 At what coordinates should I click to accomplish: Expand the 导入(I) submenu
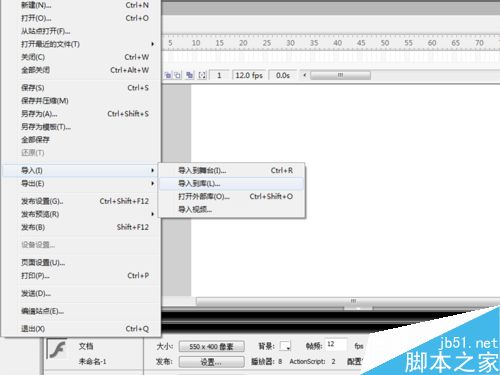[80, 170]
